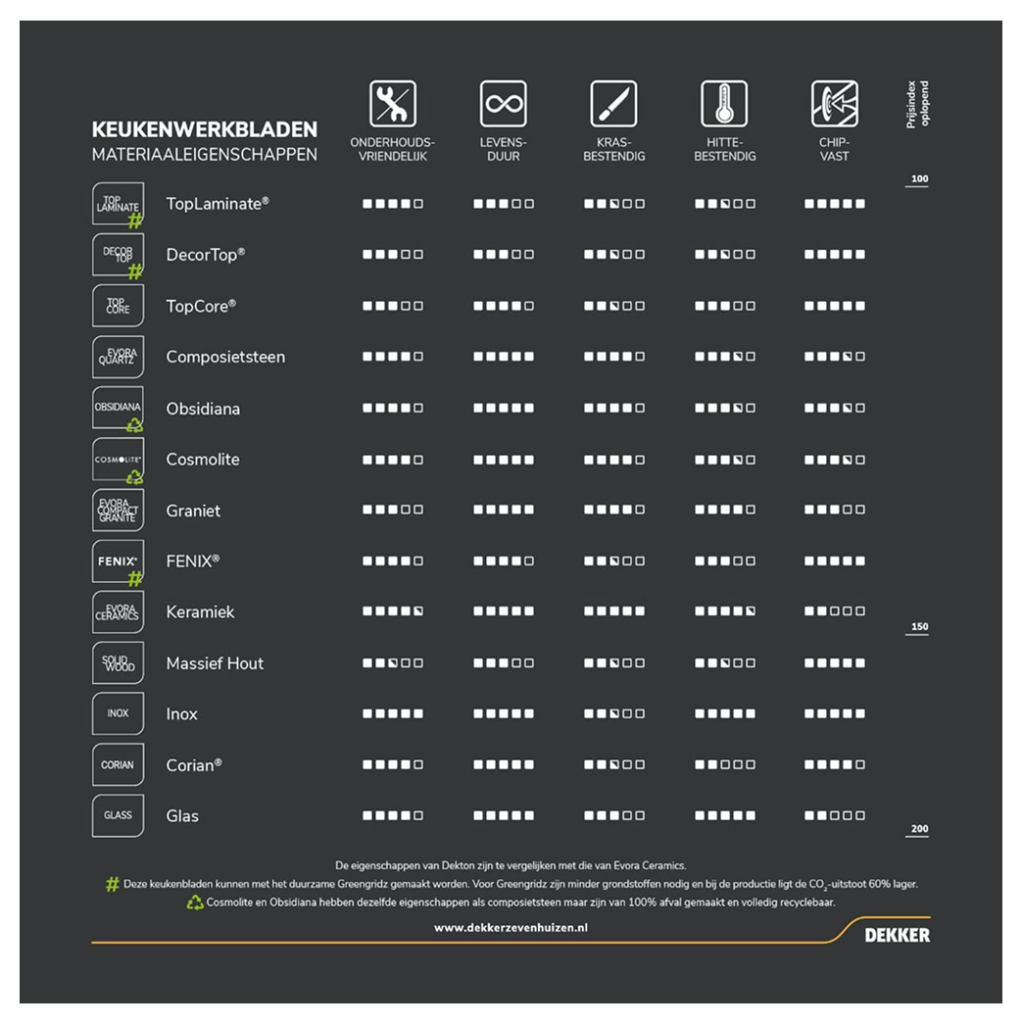Click the green hash symbol in the footnote
The width and height of the screenshot is (1022, 1024).
coord(112,884)
